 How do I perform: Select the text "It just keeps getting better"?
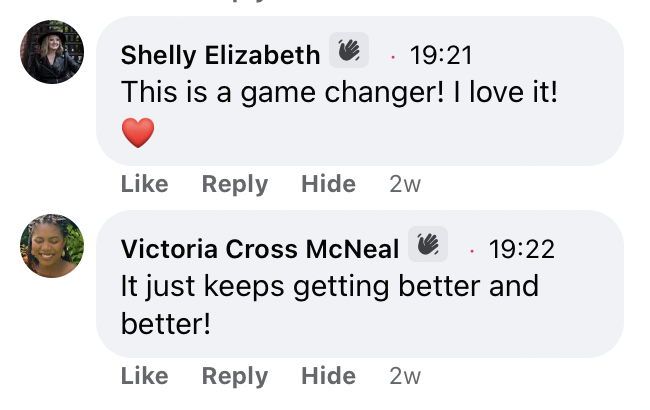[x=302, y=287]
